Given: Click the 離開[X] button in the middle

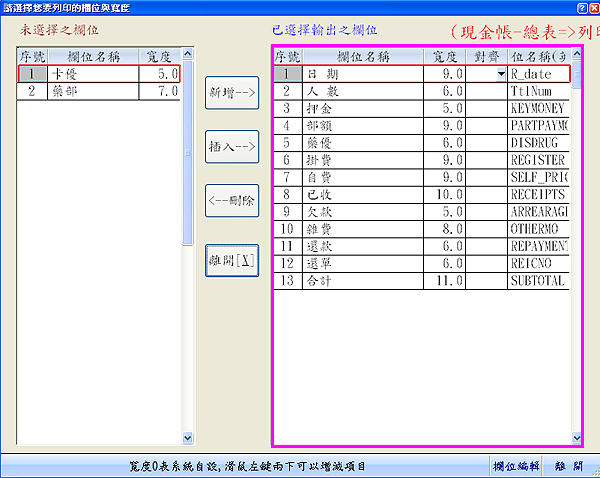Looking at the screenshot, I should (x=232, y=259).
